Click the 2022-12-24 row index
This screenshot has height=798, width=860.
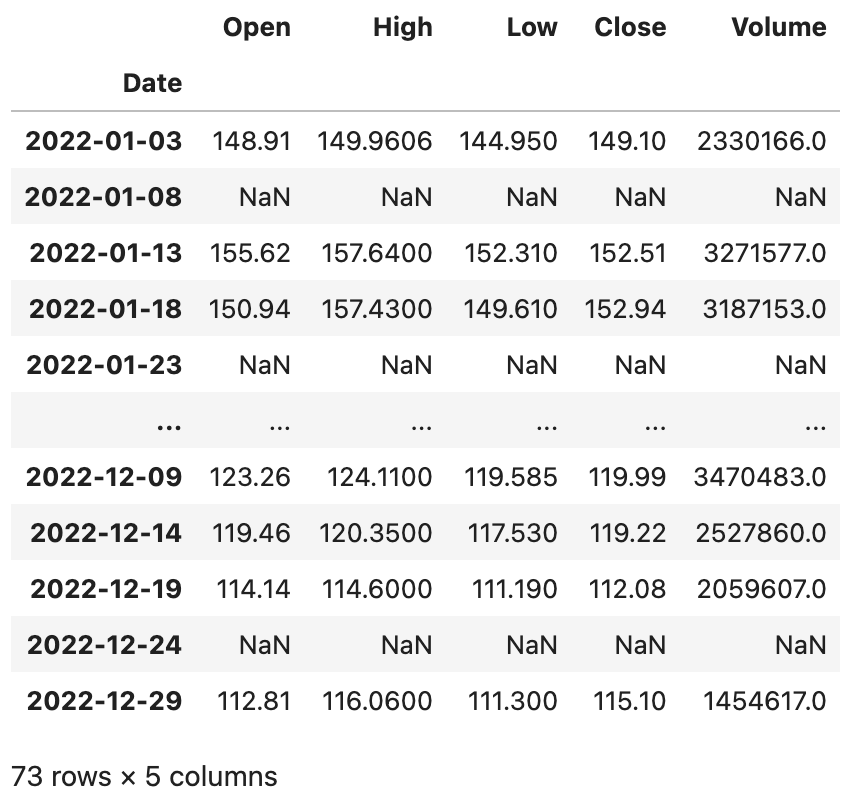(x=104, y=645)
